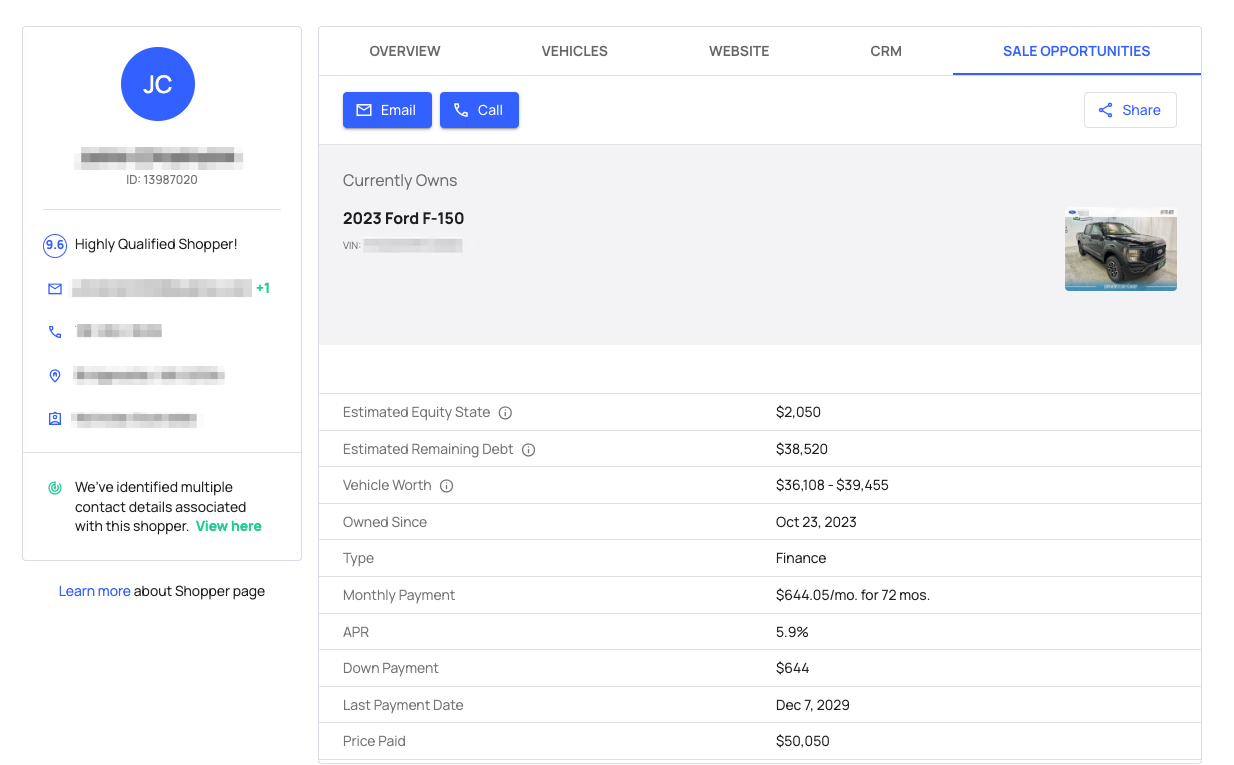Select the phone icon next to the phone number
This screenshot has width=1234, height=765.
(x=55, y=331)
